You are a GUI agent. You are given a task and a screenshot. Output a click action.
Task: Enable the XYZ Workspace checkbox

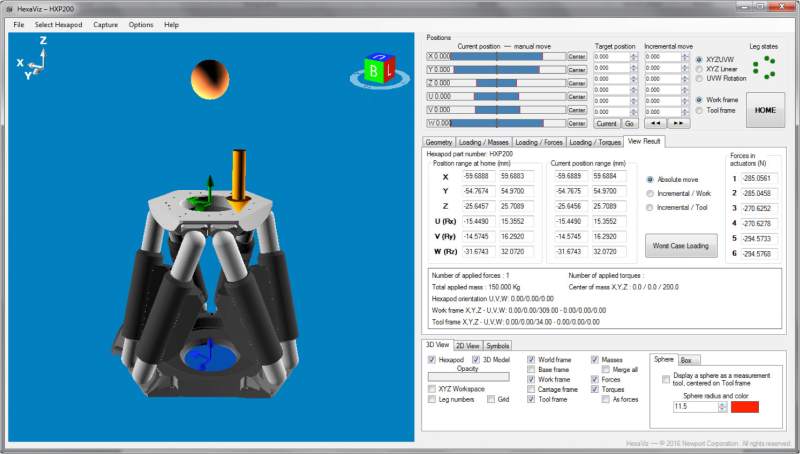click(433, 388)
